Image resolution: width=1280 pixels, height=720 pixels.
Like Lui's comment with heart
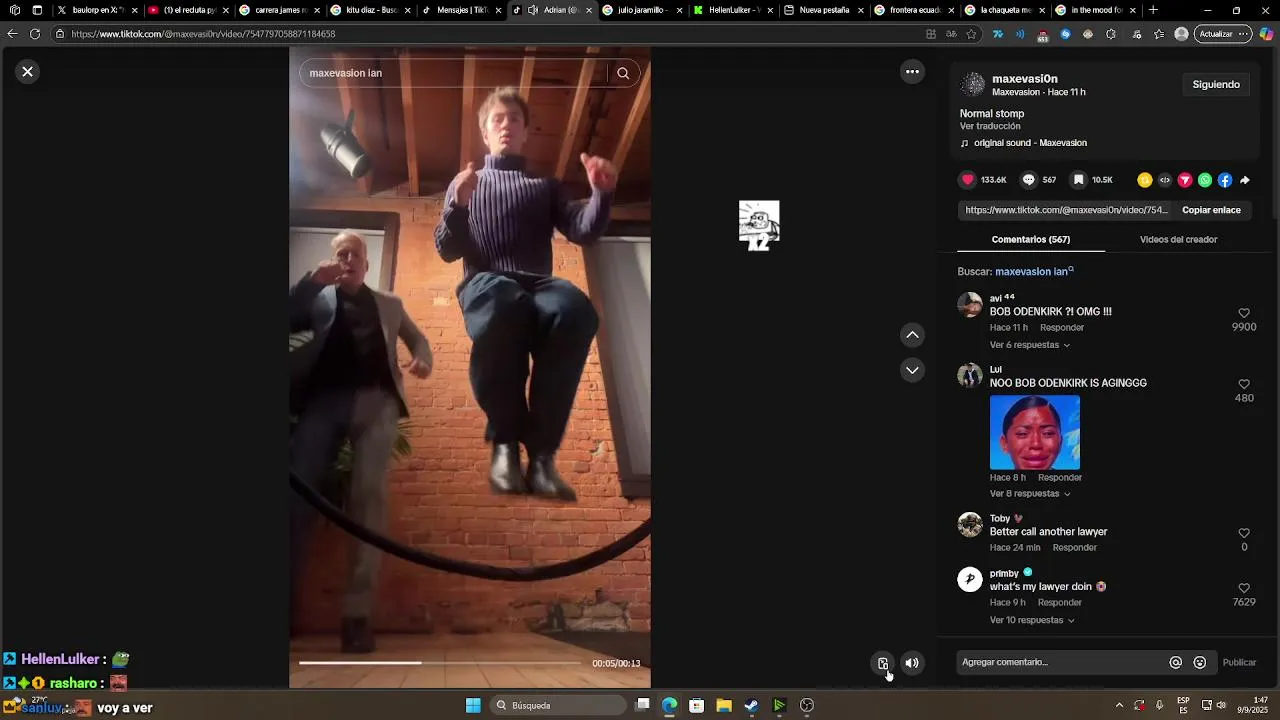click(x=1244, y=384)
